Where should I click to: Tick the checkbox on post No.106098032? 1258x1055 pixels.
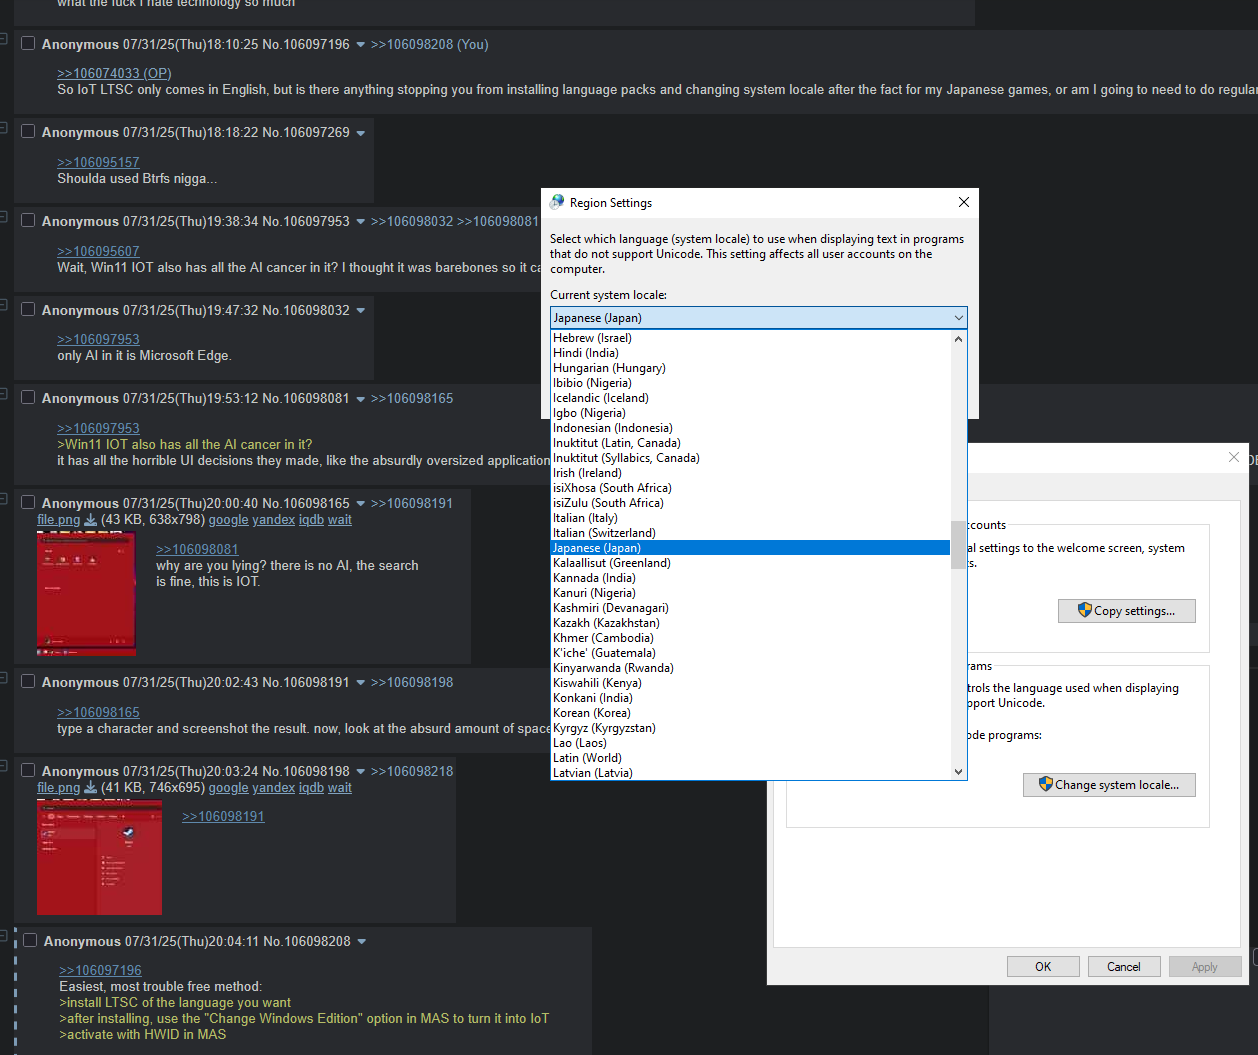(x=28, y=309)
